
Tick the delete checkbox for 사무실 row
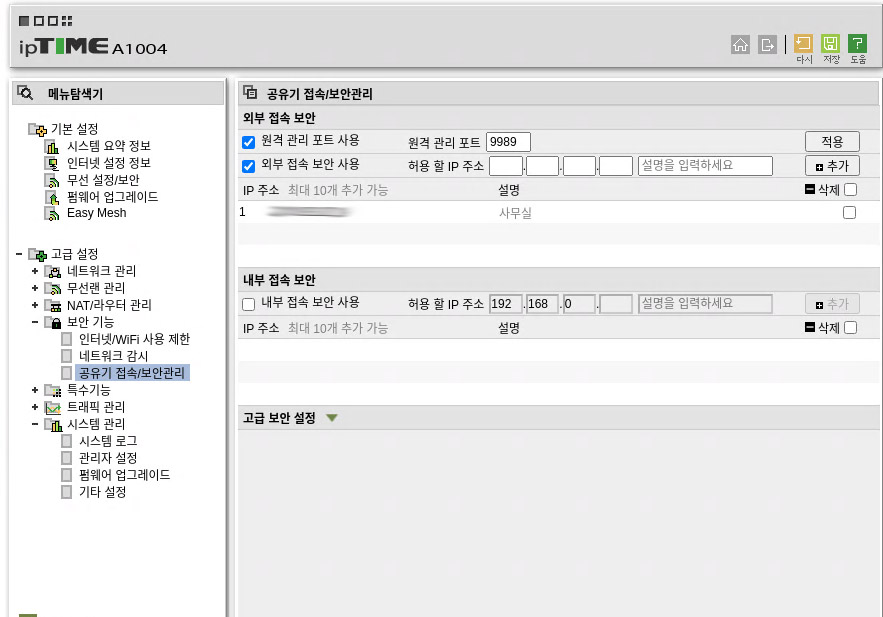pyautogui.click(x=849, y=213)
